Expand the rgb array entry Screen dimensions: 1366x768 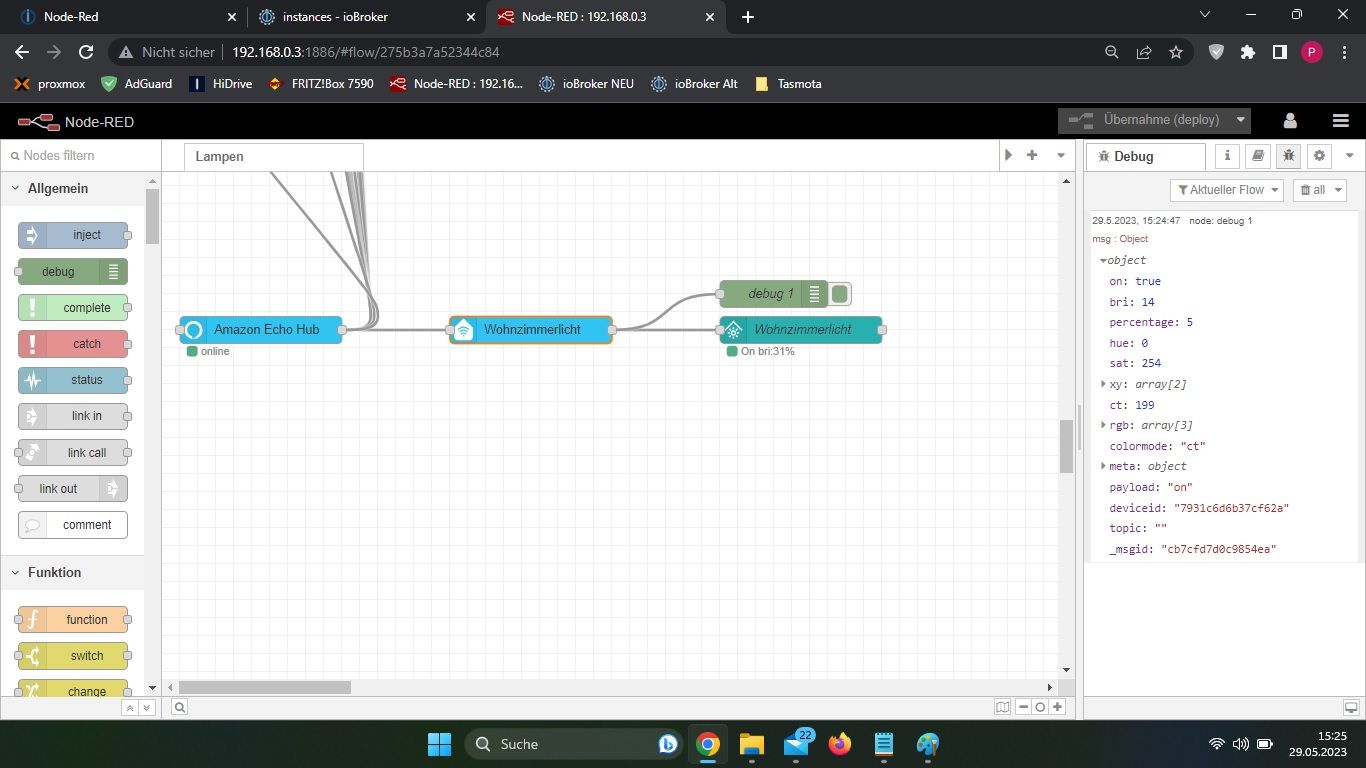(x=1103, y=425)
